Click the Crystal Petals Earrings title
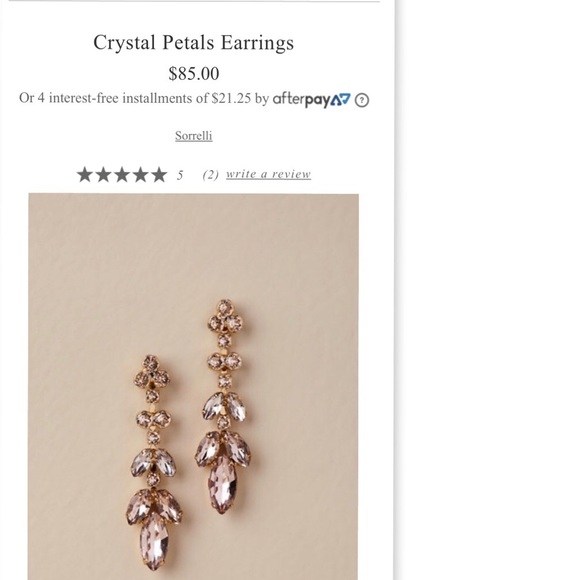580x580 pixels. pyautogui.click(x=193, y=43)
